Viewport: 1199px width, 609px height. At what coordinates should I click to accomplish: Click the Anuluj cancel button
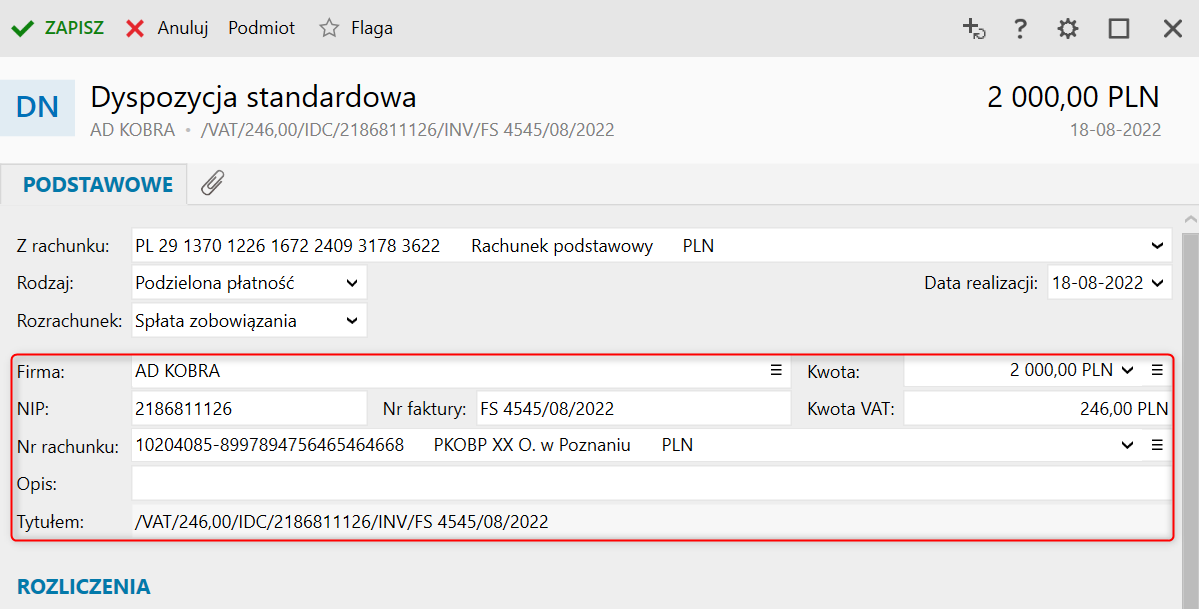point(167,28)
